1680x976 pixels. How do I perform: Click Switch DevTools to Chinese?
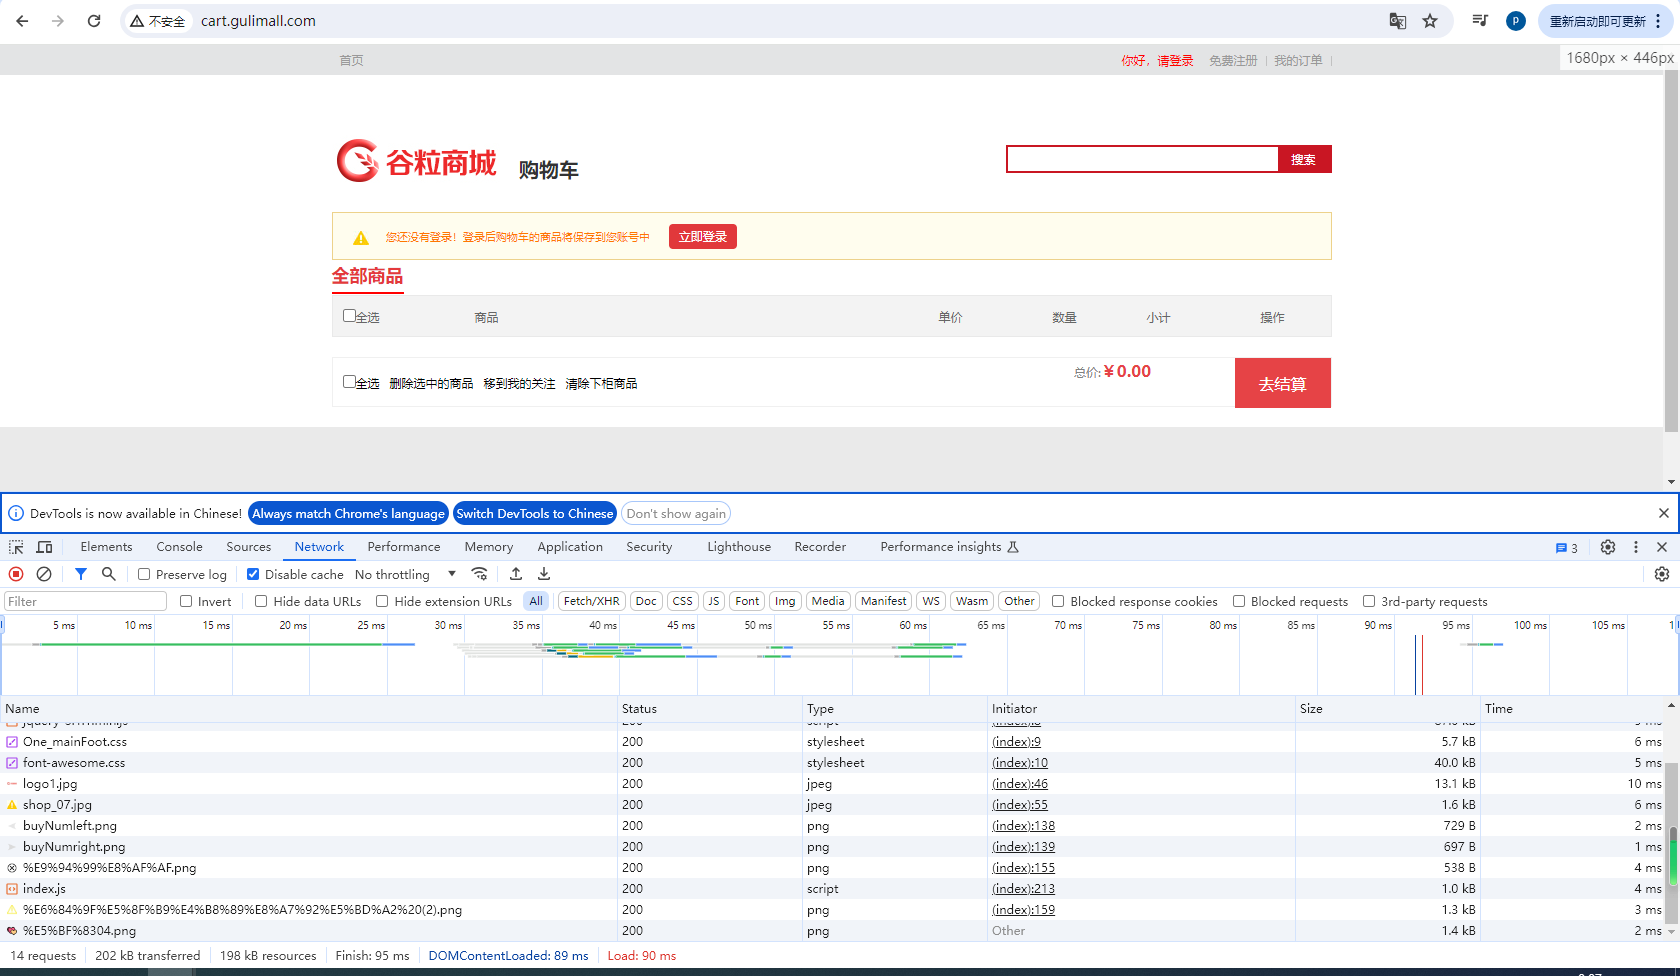click(x=534, y=513)
